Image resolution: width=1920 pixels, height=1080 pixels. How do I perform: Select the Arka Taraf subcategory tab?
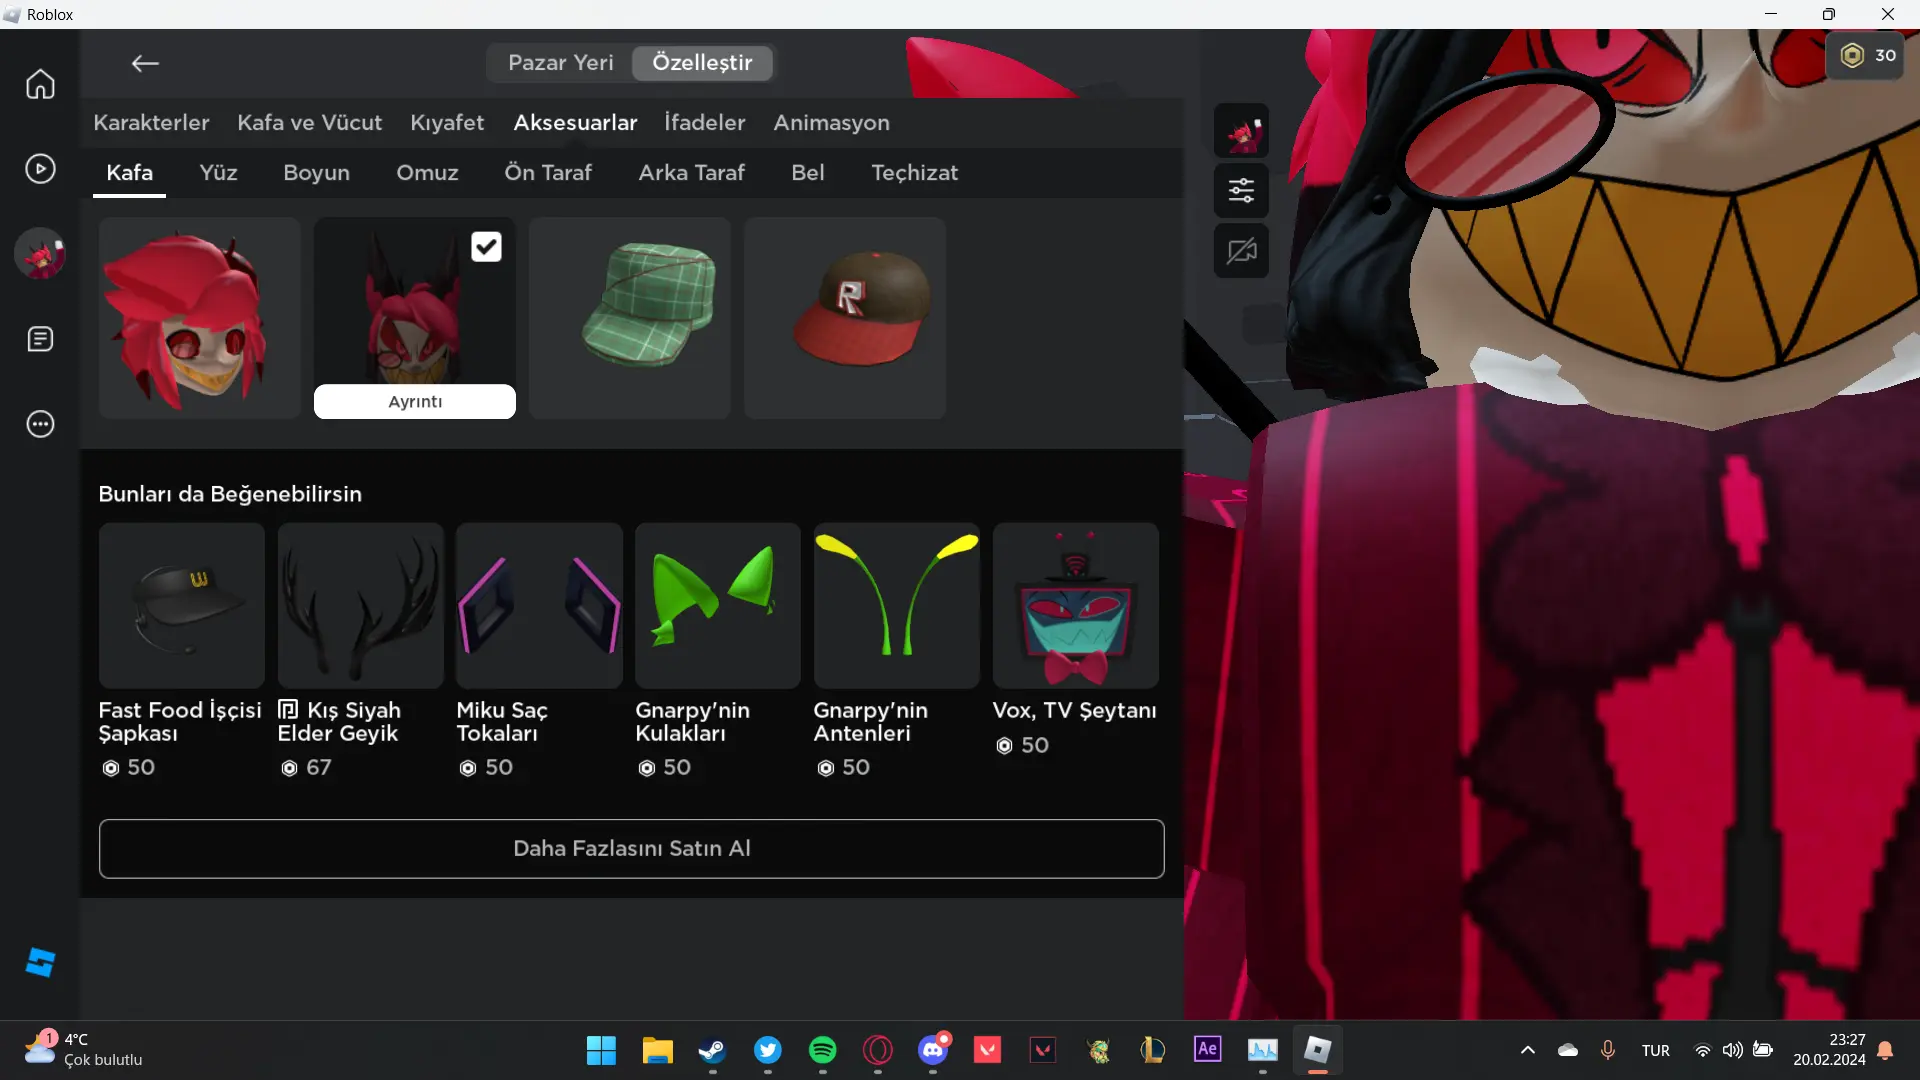click(691, 172)
